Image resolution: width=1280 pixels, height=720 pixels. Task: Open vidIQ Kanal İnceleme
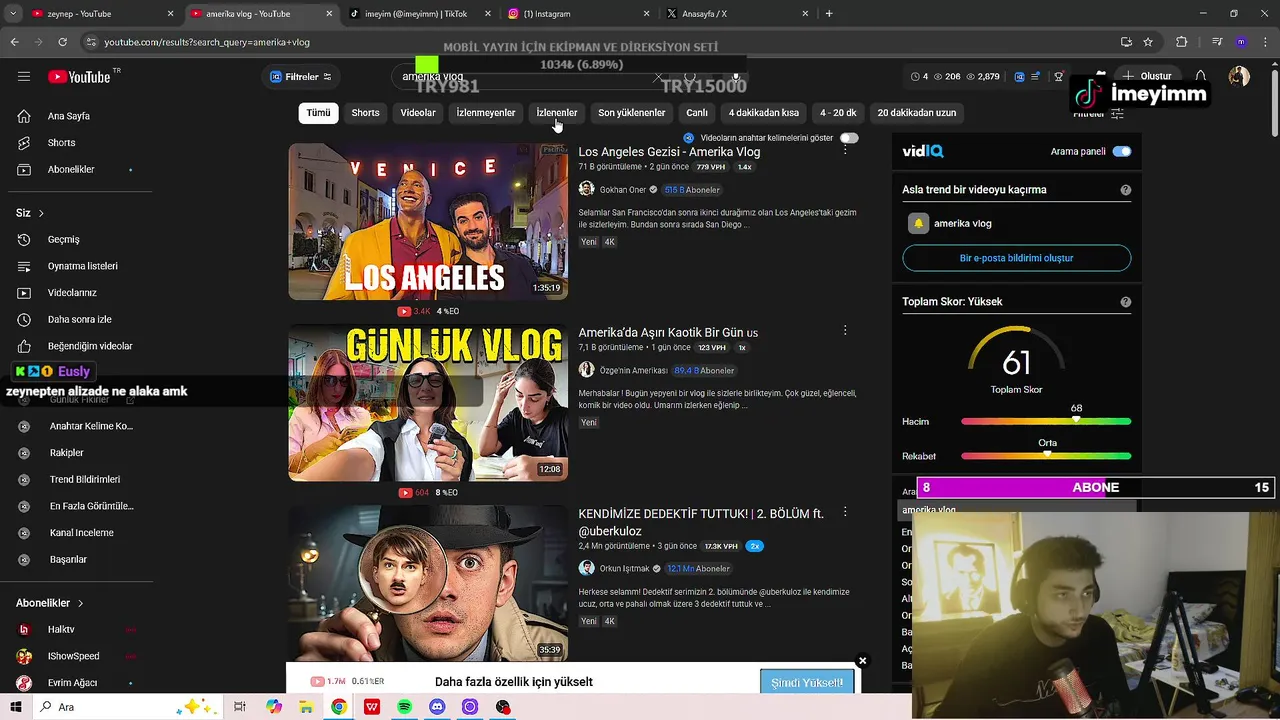[82, 533]
